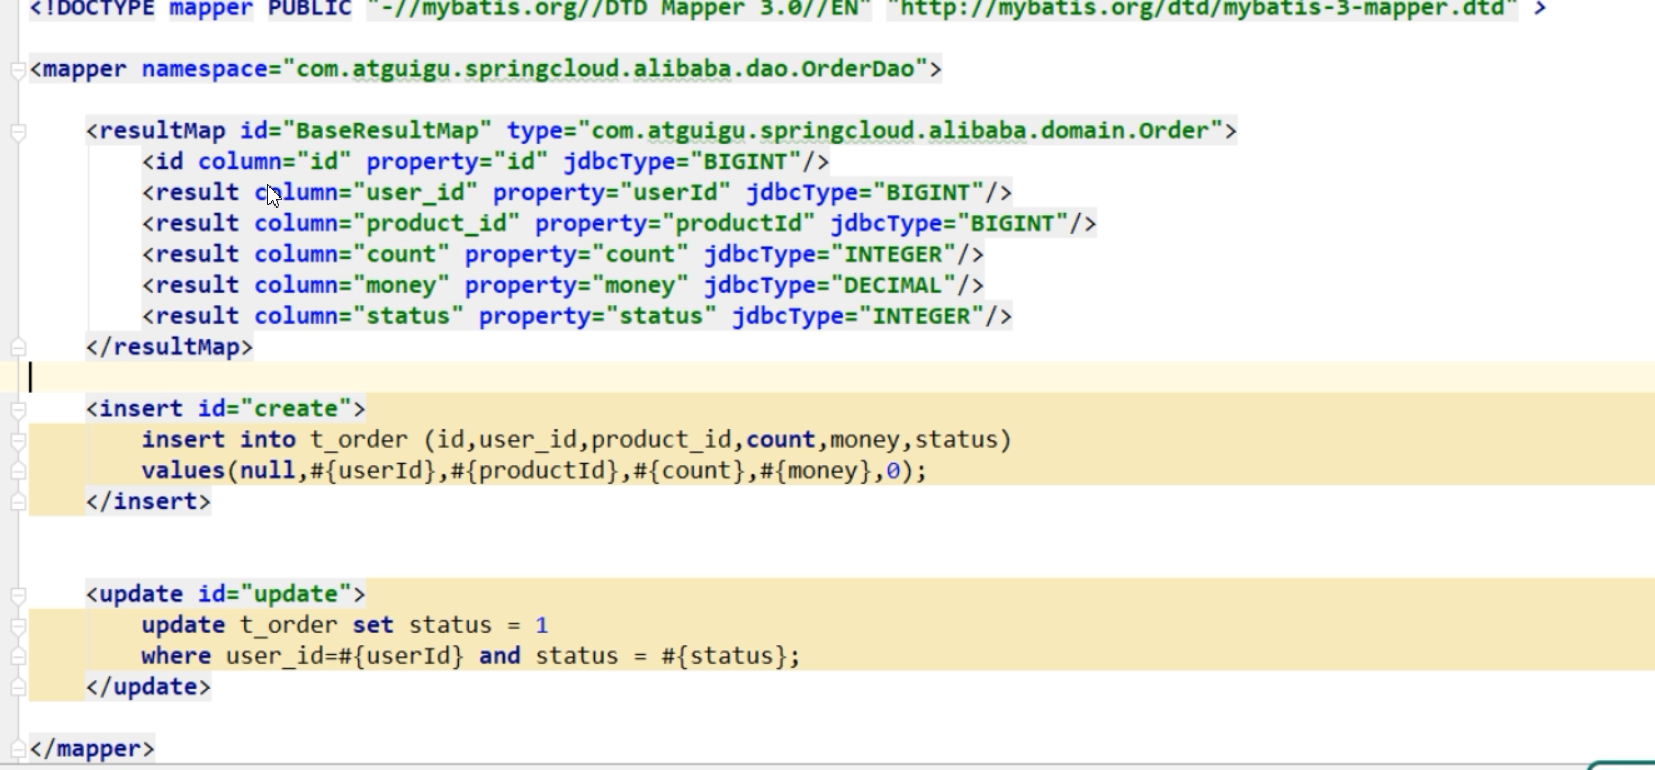Click #{count} in the values clause
This screenshot has width=1655, height=770.
(x=689, y=471)
